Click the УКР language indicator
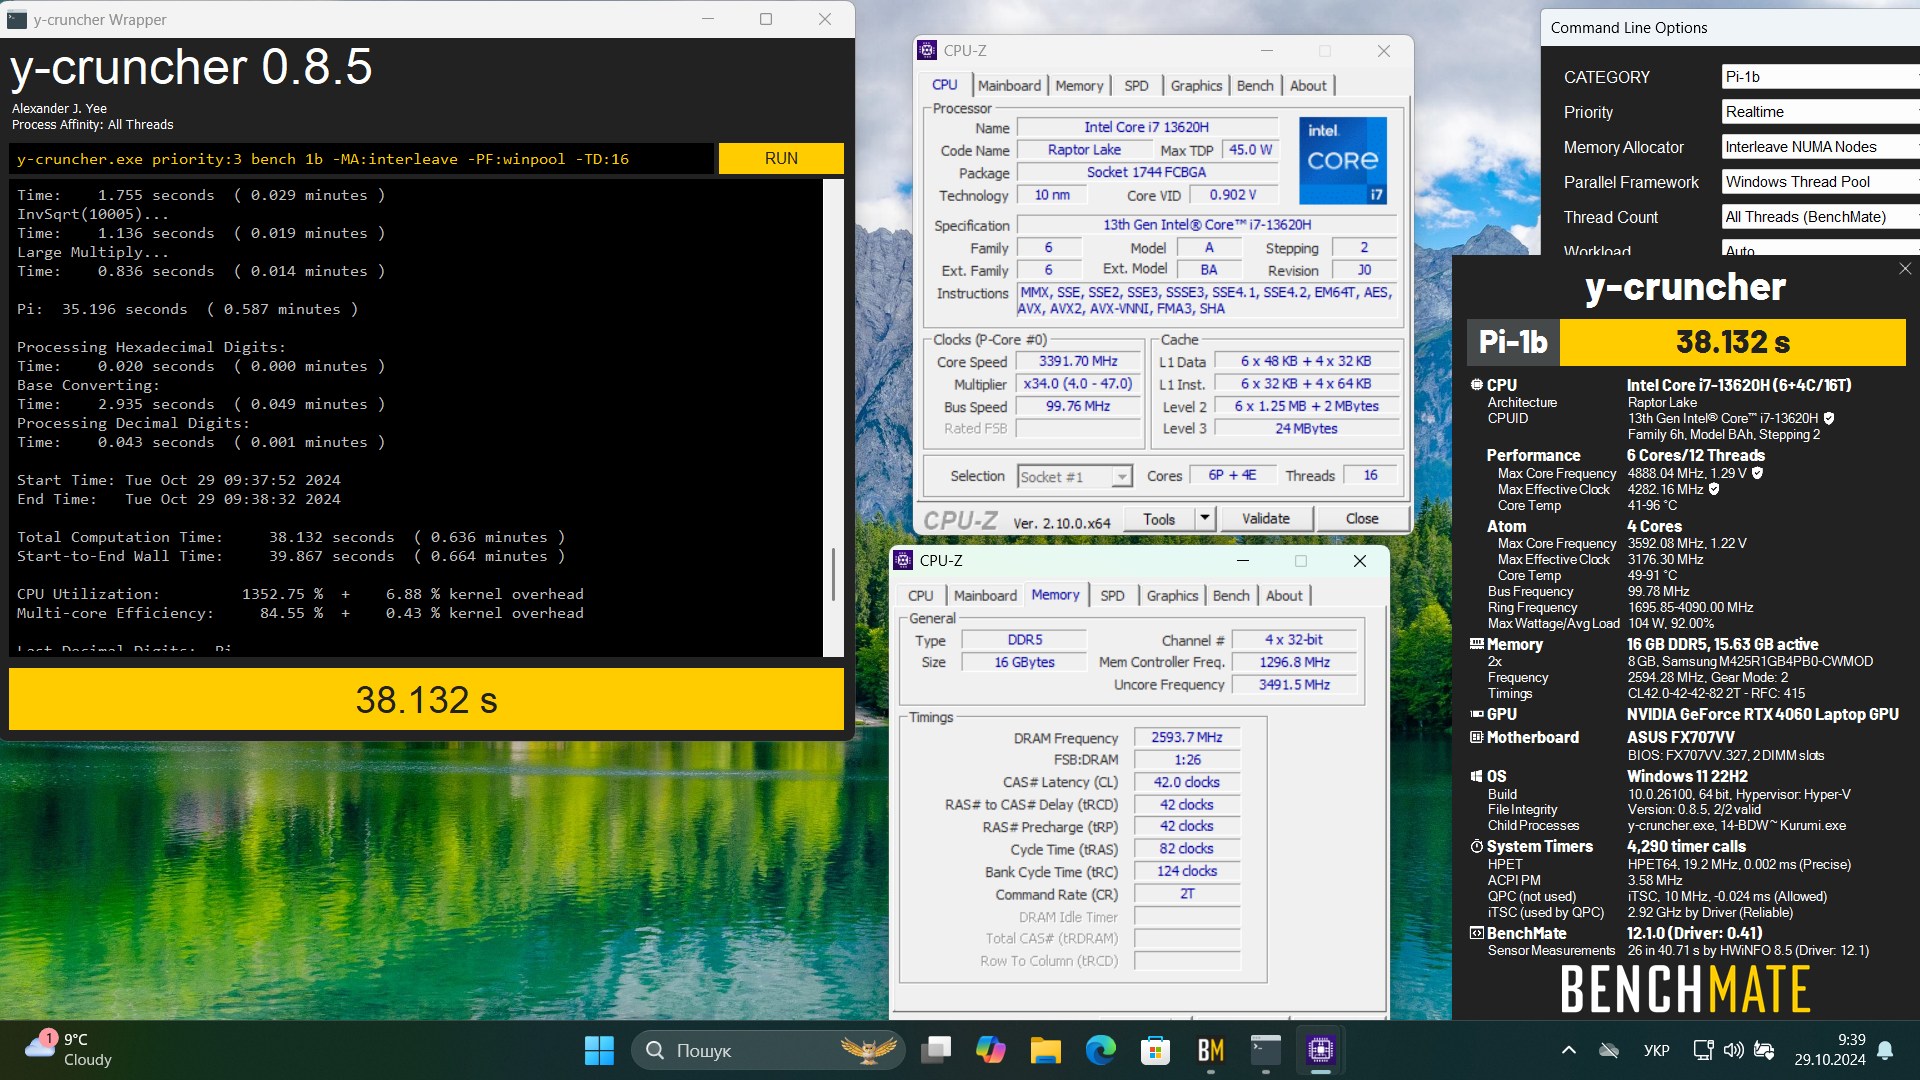The height and width of the screenshot is (1080, 1920). pyautogui.click(x=1656, y=1050)
